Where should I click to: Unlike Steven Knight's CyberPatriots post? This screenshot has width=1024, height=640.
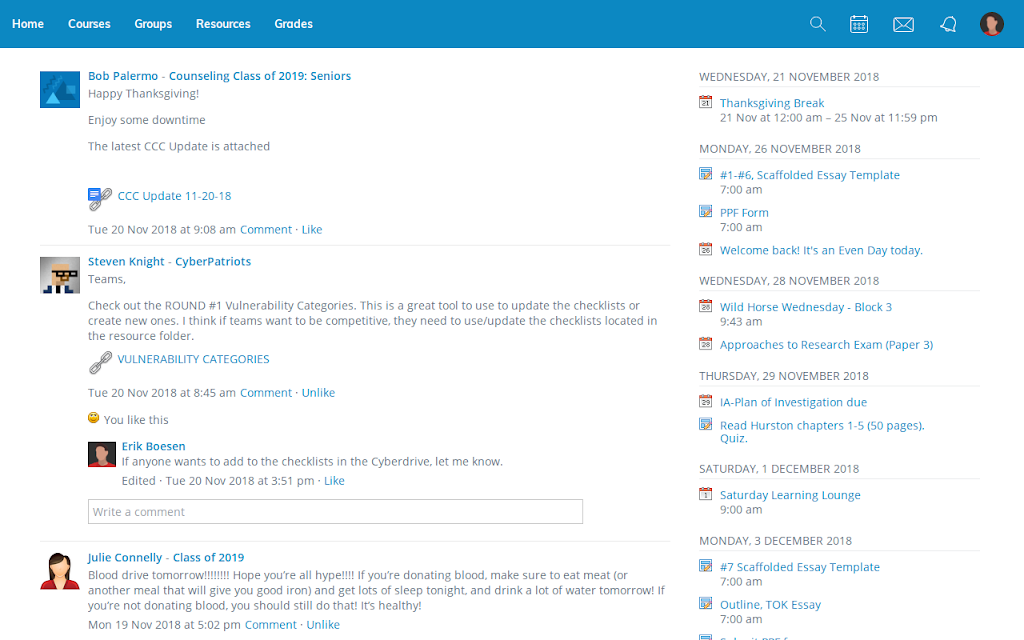pyautogui.click(x=318, y=392)
